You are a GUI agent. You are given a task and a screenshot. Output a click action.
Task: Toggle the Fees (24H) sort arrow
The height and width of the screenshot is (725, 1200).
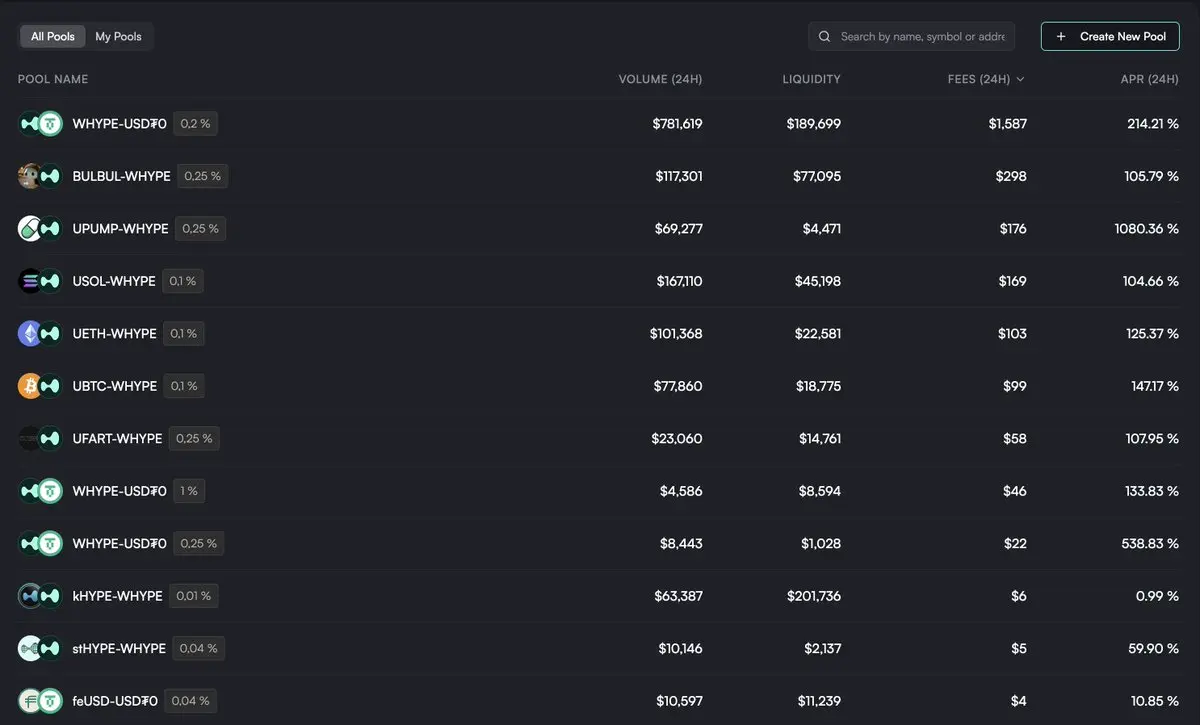(1020, 79)
